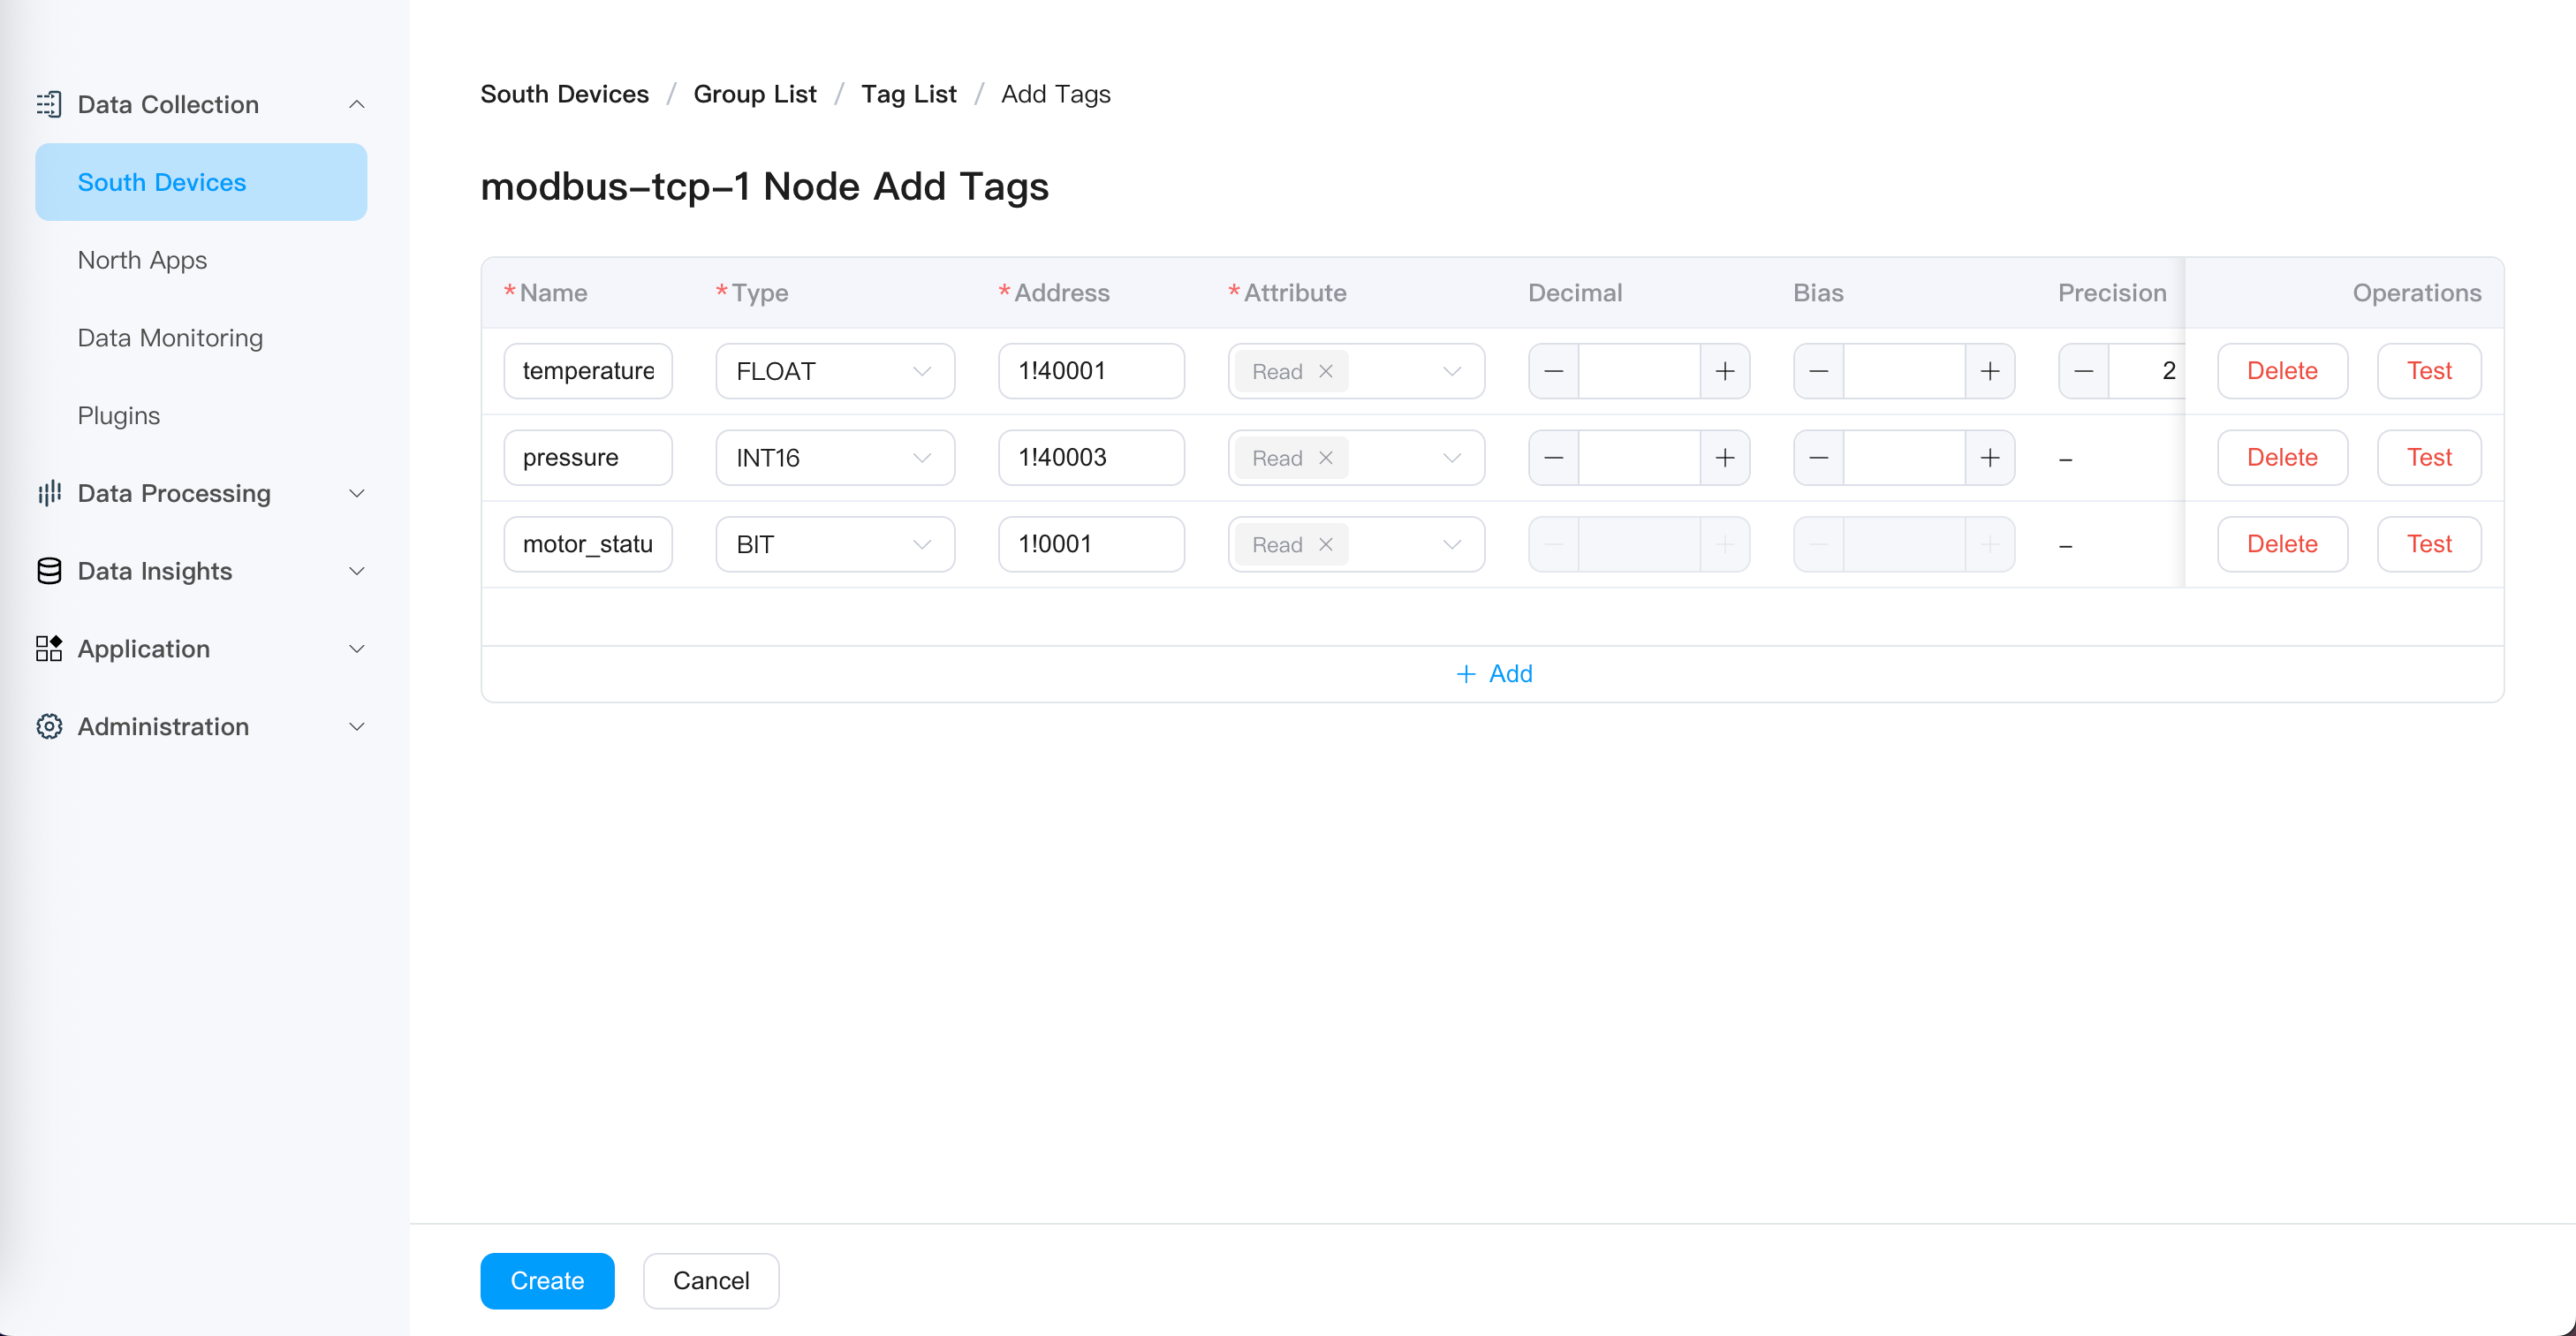2576x1336 pixels.
Task: Decrease Bias value for pressure row
Action: (x=1818, y=457)
